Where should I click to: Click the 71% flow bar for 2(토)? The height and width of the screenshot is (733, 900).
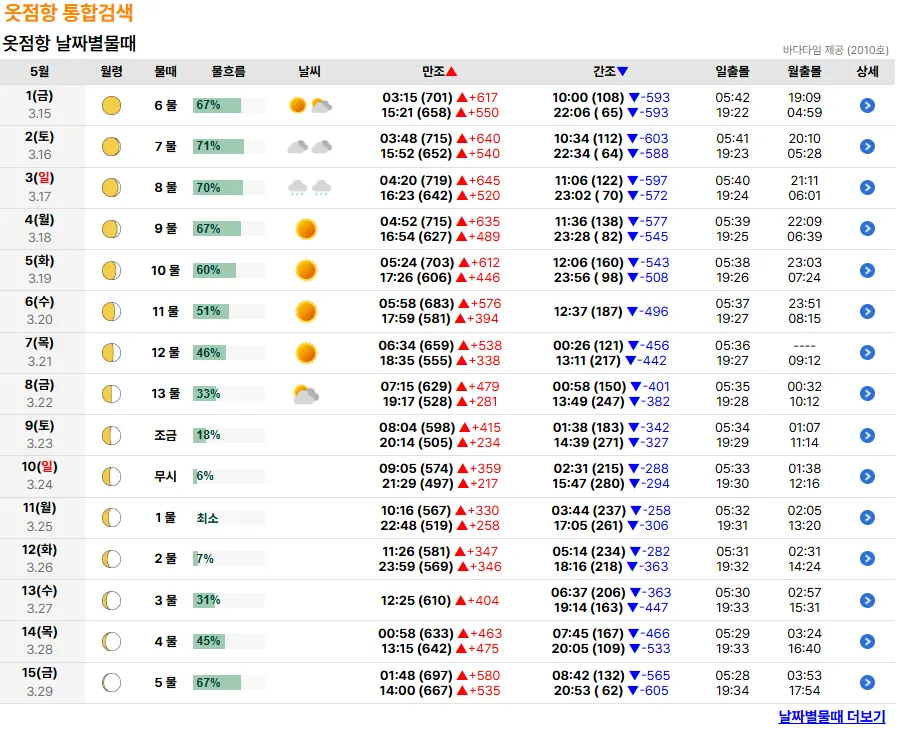point(229,146)
